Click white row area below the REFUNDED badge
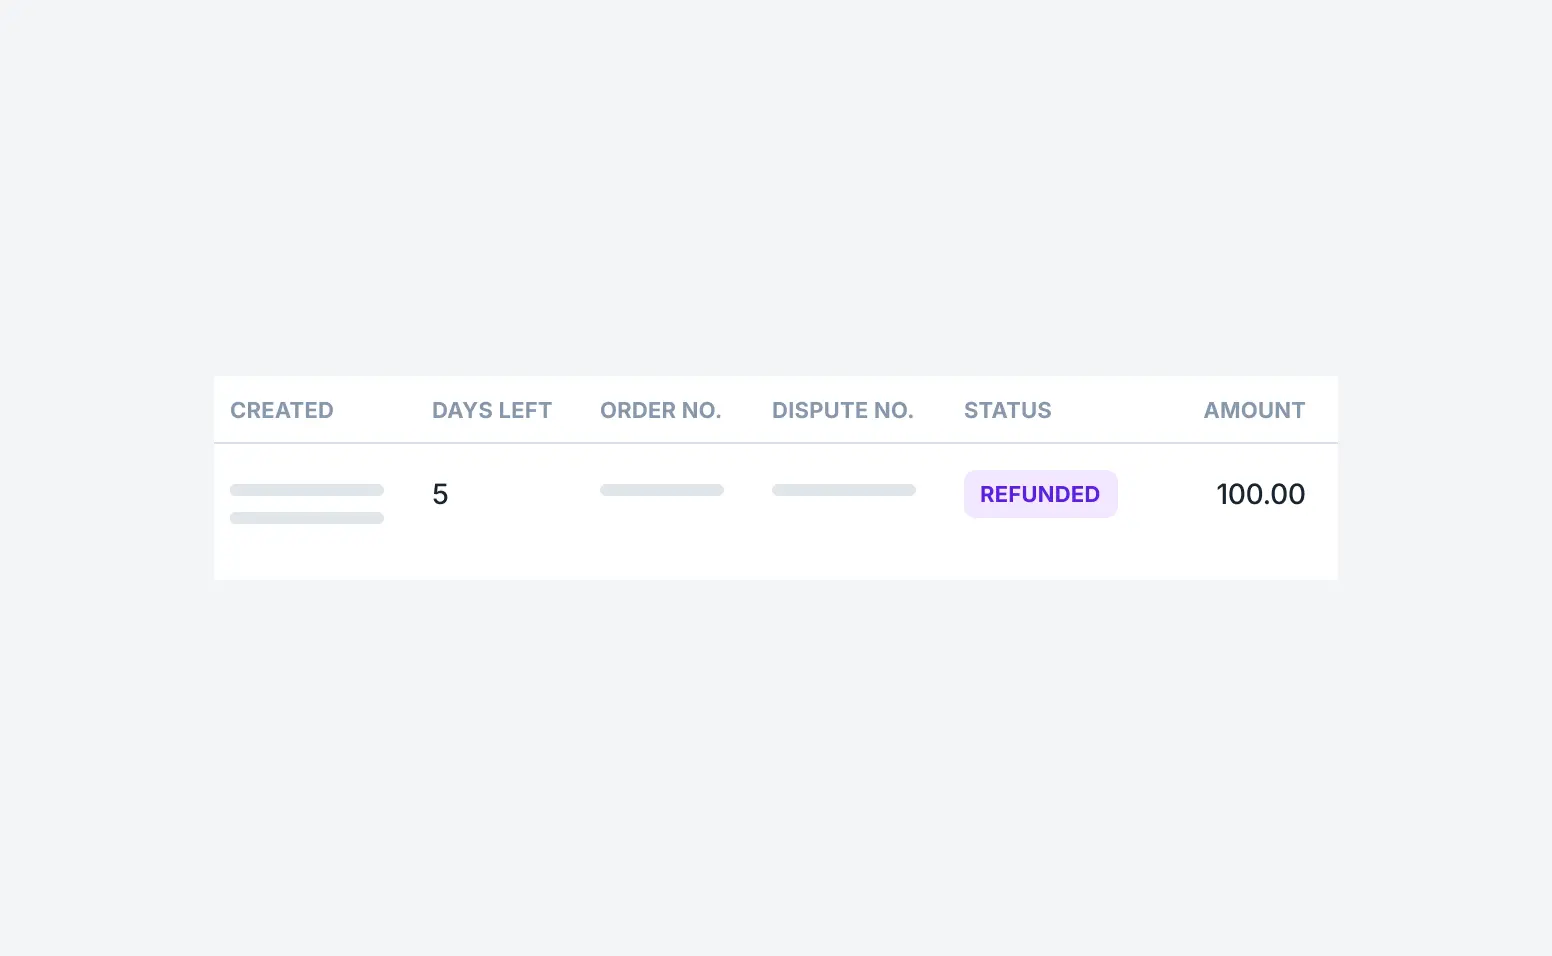The width and height of the screenshot is (1552, 956). click(1040, 550)
